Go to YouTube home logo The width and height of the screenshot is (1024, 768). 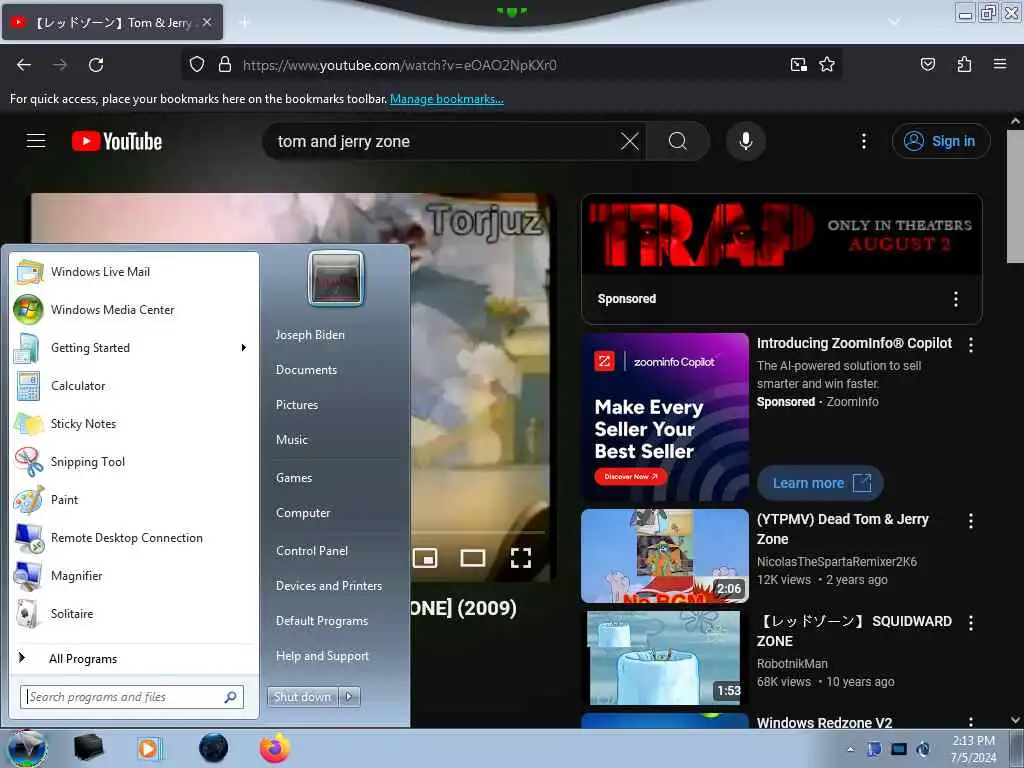click(117, 141)
